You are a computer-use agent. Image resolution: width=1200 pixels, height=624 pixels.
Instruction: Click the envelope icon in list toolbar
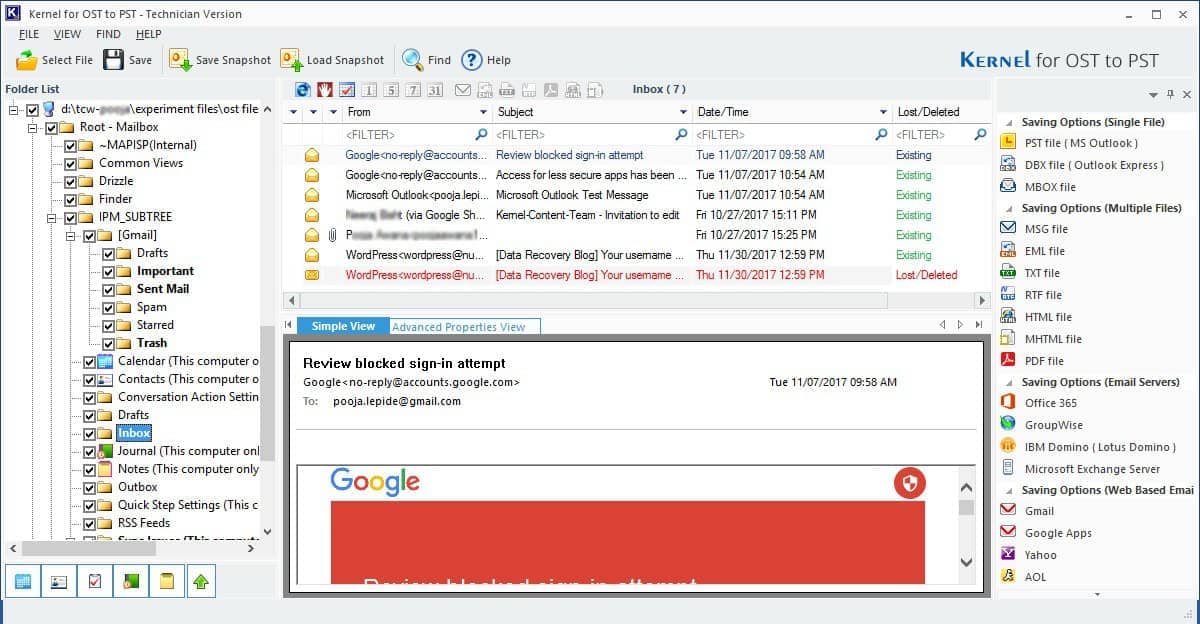pyautogui.click(x=462, y=90)
